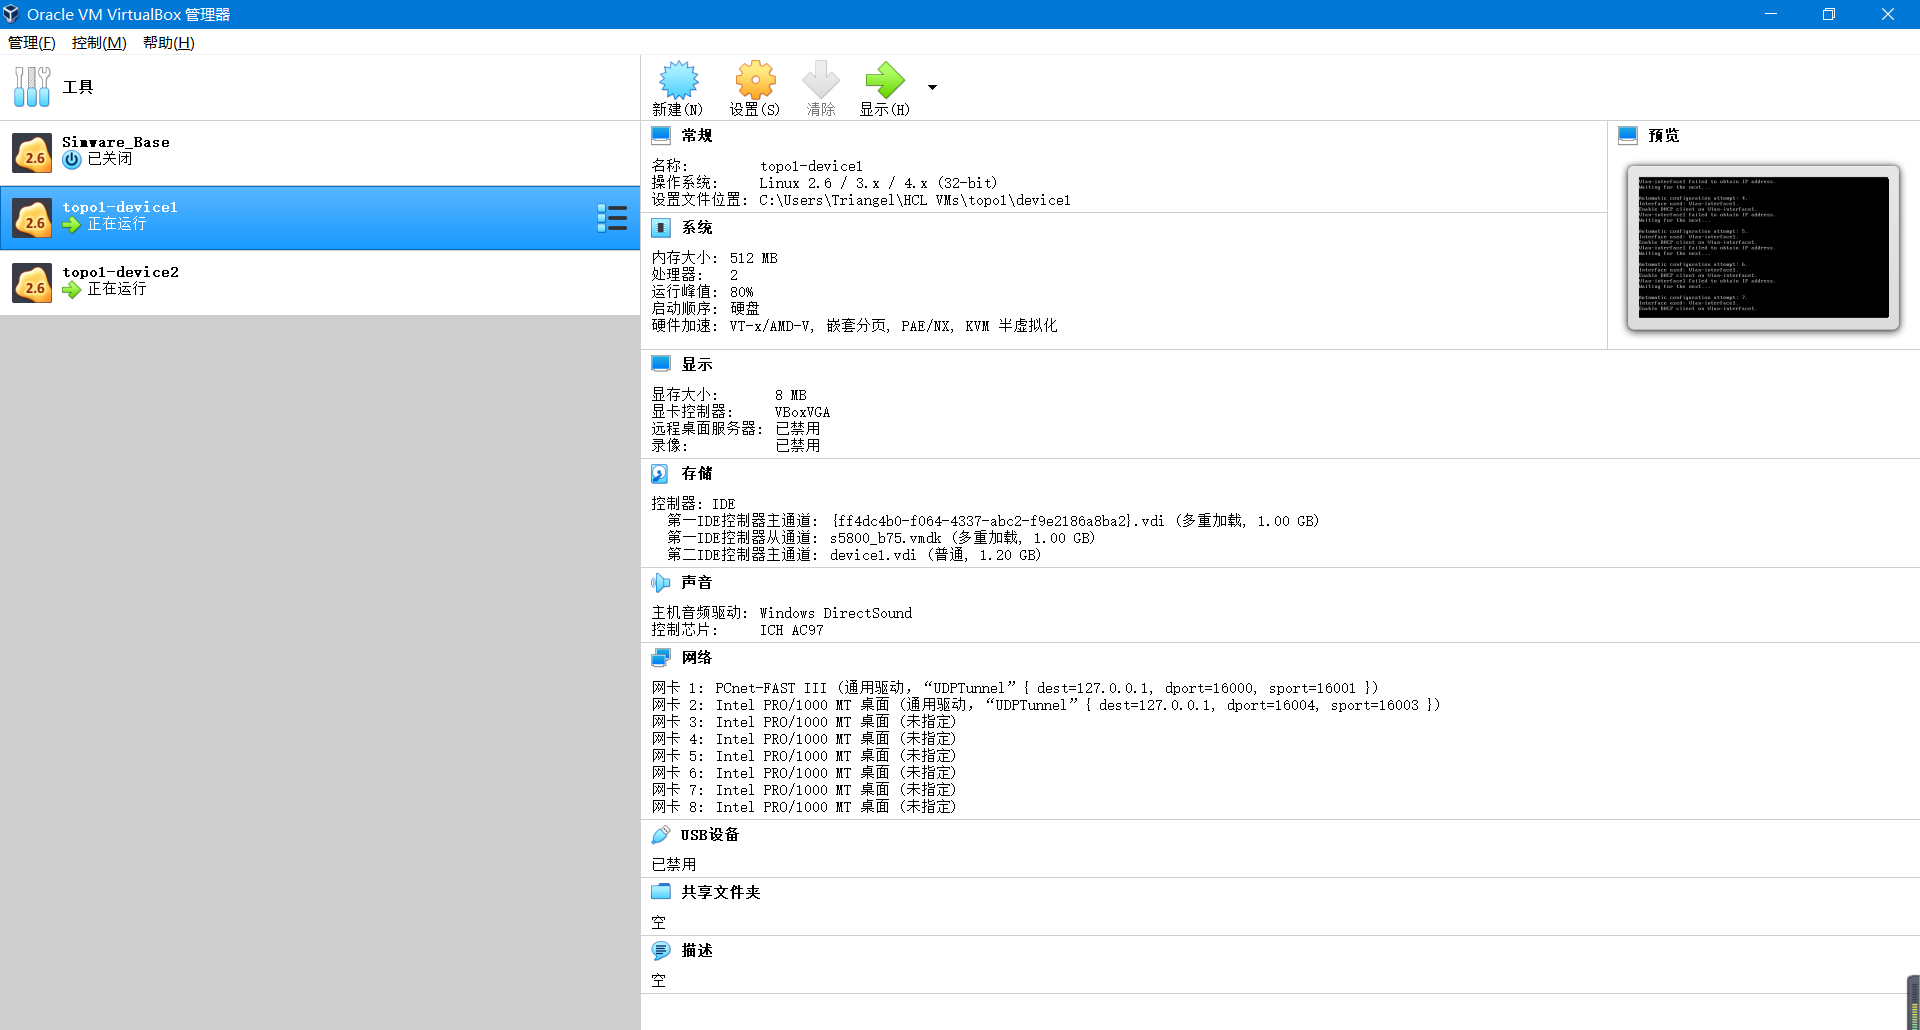Click the 网络 section heading link

pyautogui.click(x=697, y=658)
